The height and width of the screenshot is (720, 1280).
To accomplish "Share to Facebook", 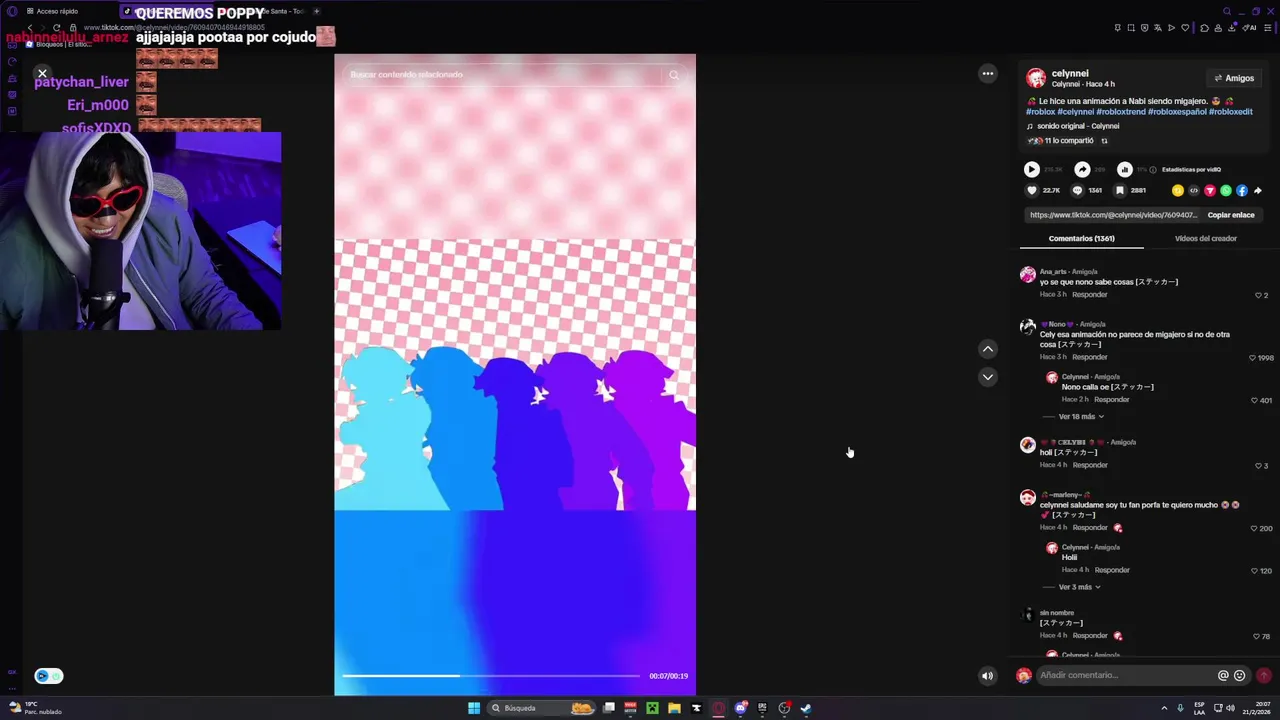I will pos(1241,191).
